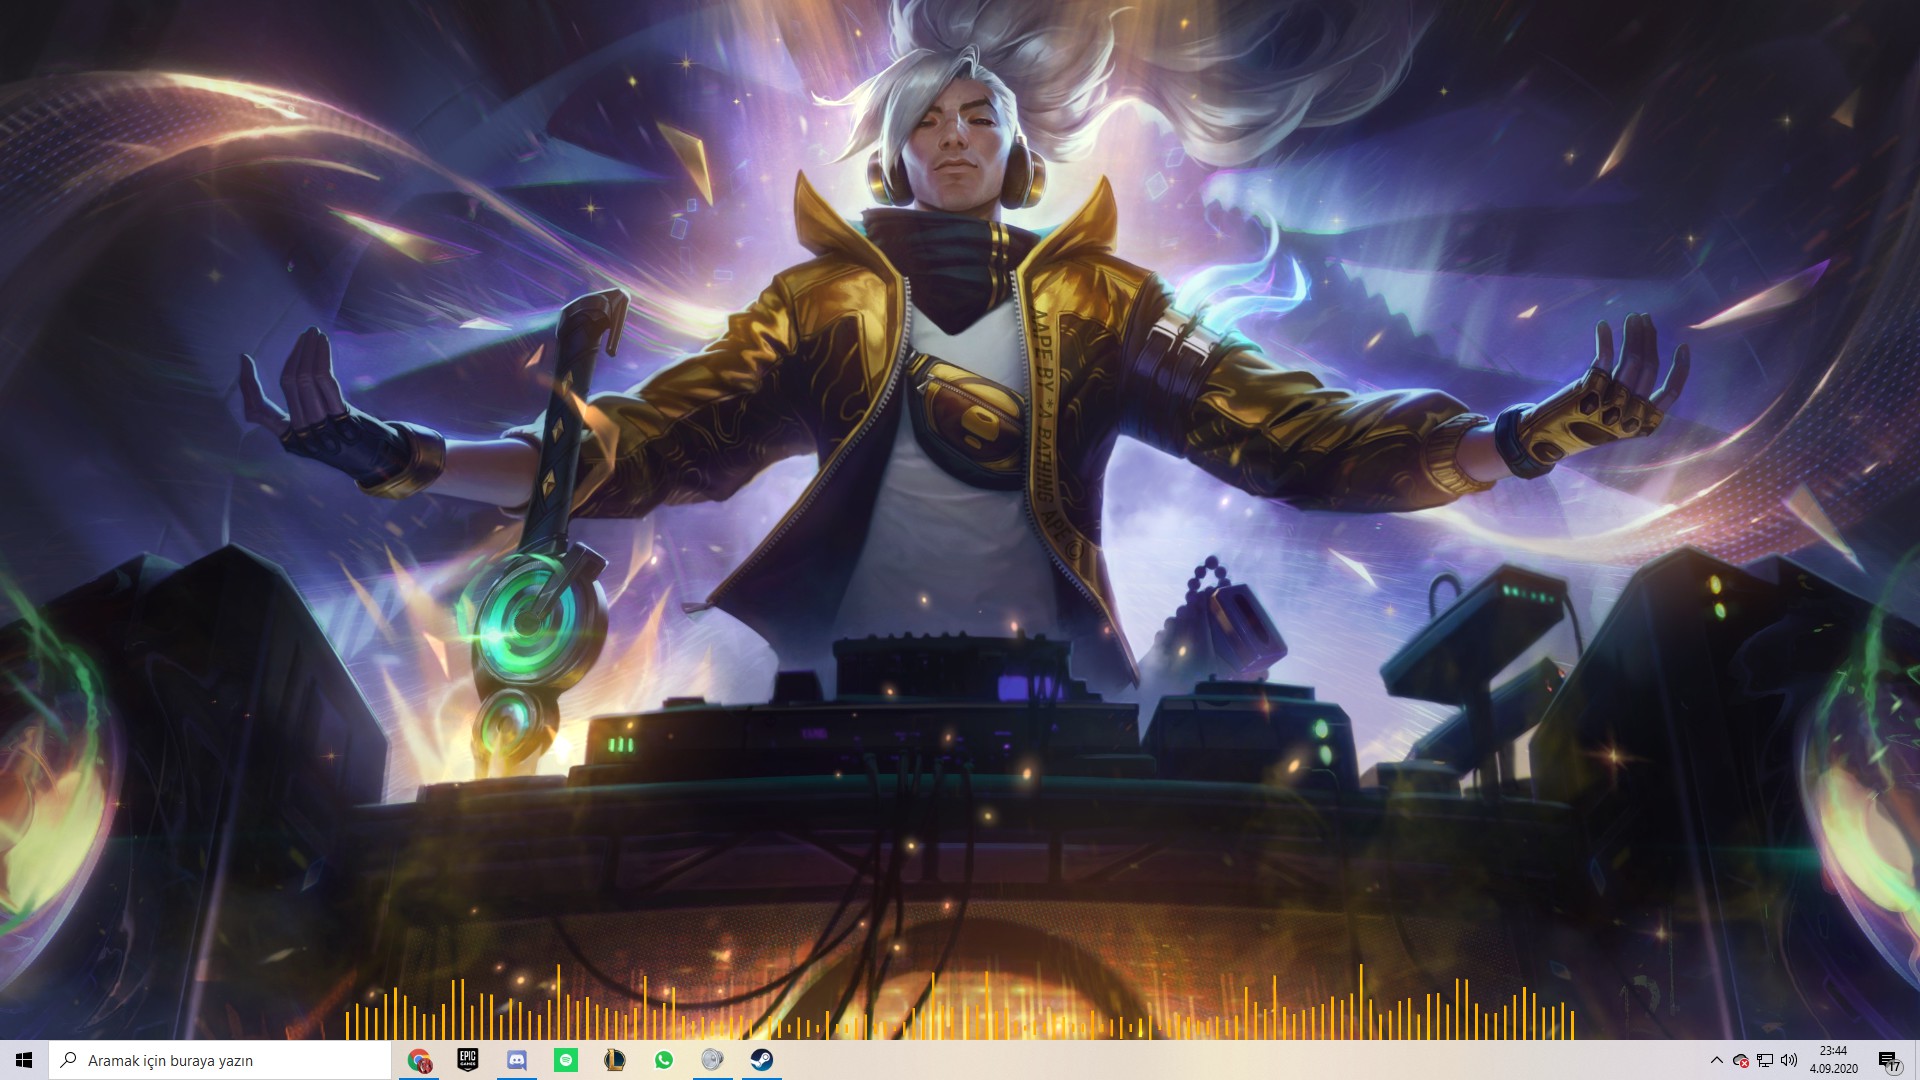Open the Windows Start menu
The height and width of the screenshot is (1080, 1920).
click(x=24, y=1060)
